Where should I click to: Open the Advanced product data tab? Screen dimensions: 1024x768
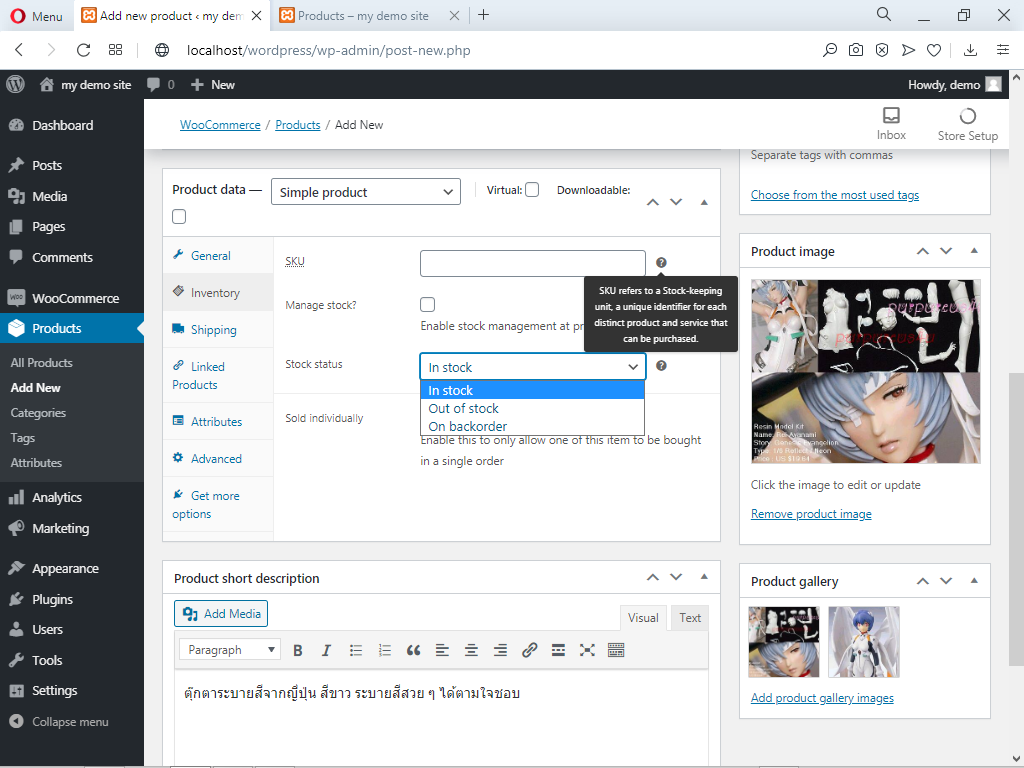[x=218, y=458]
